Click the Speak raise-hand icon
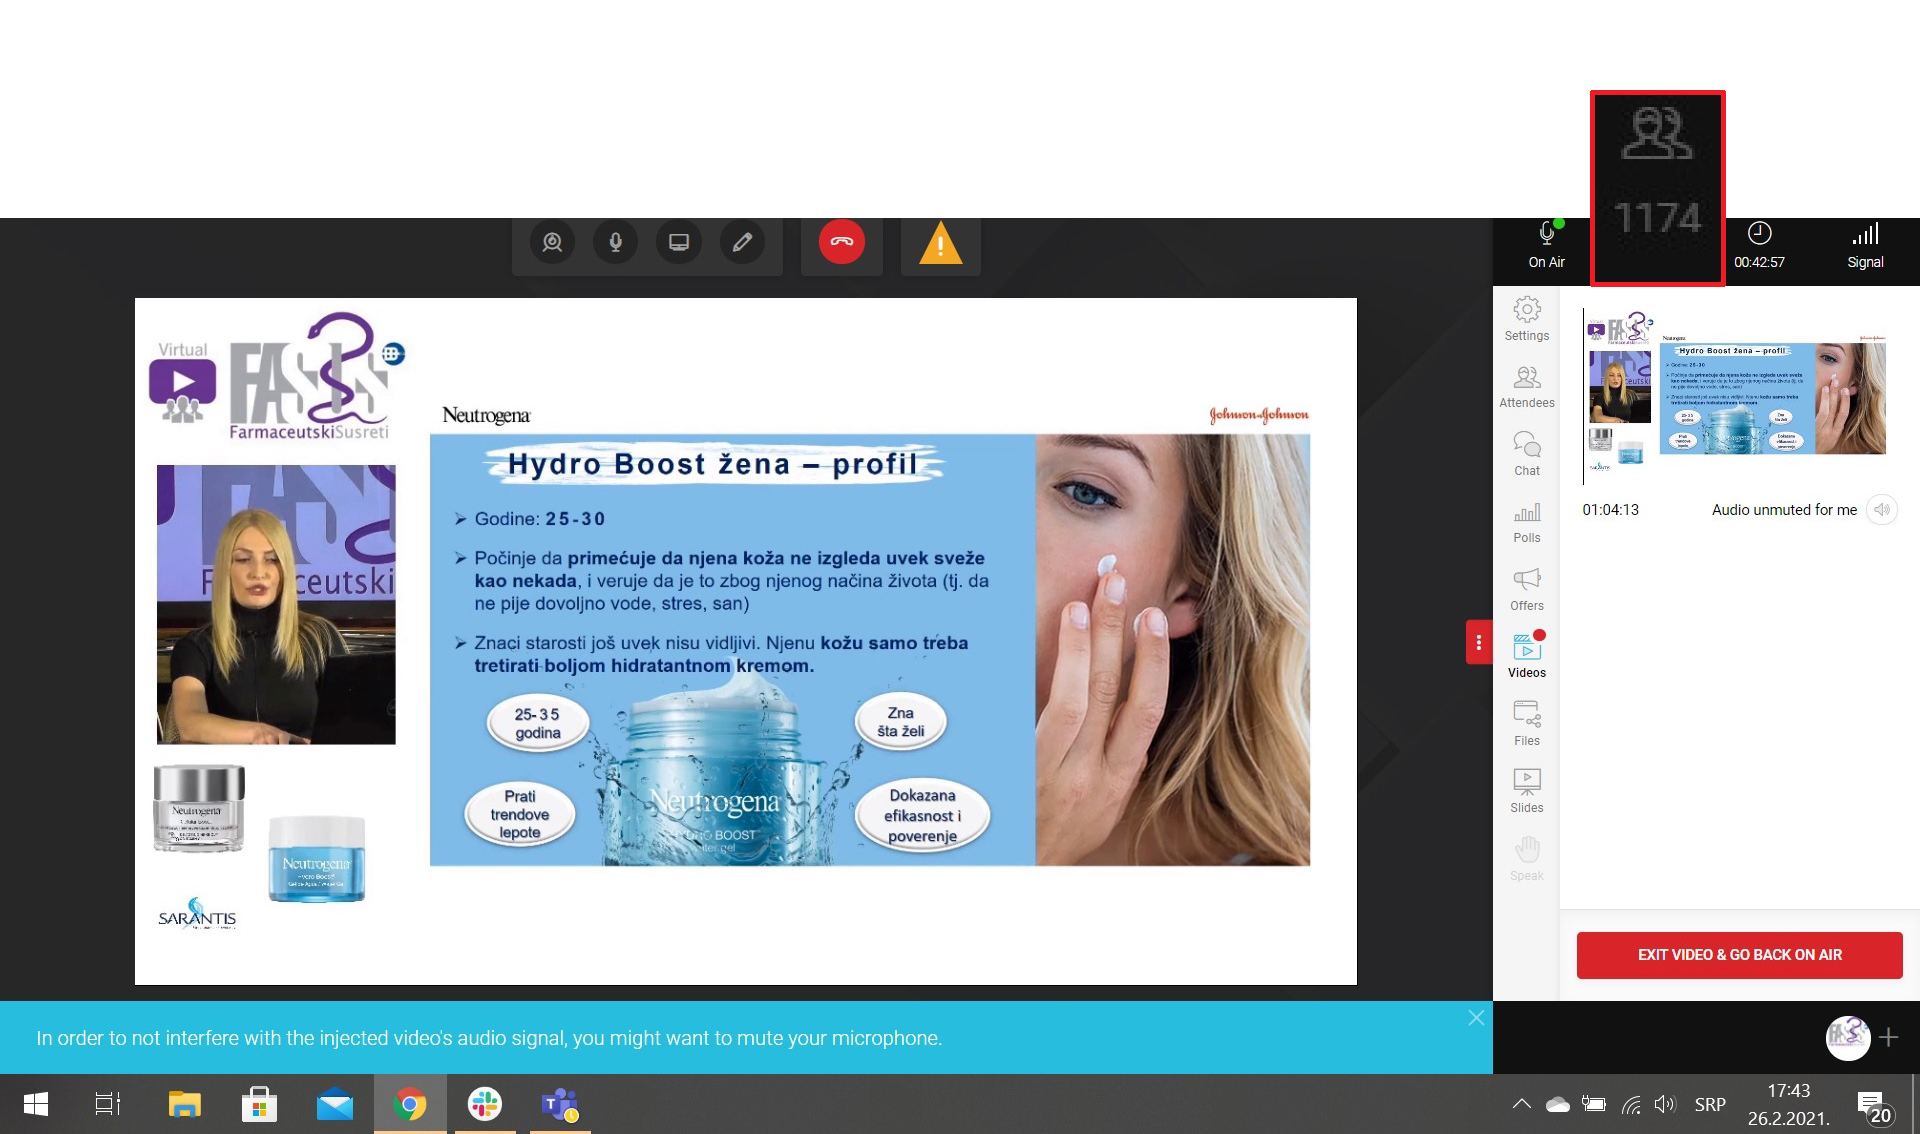This screenshot has height=1134, width=1920. click(1527, 859)
